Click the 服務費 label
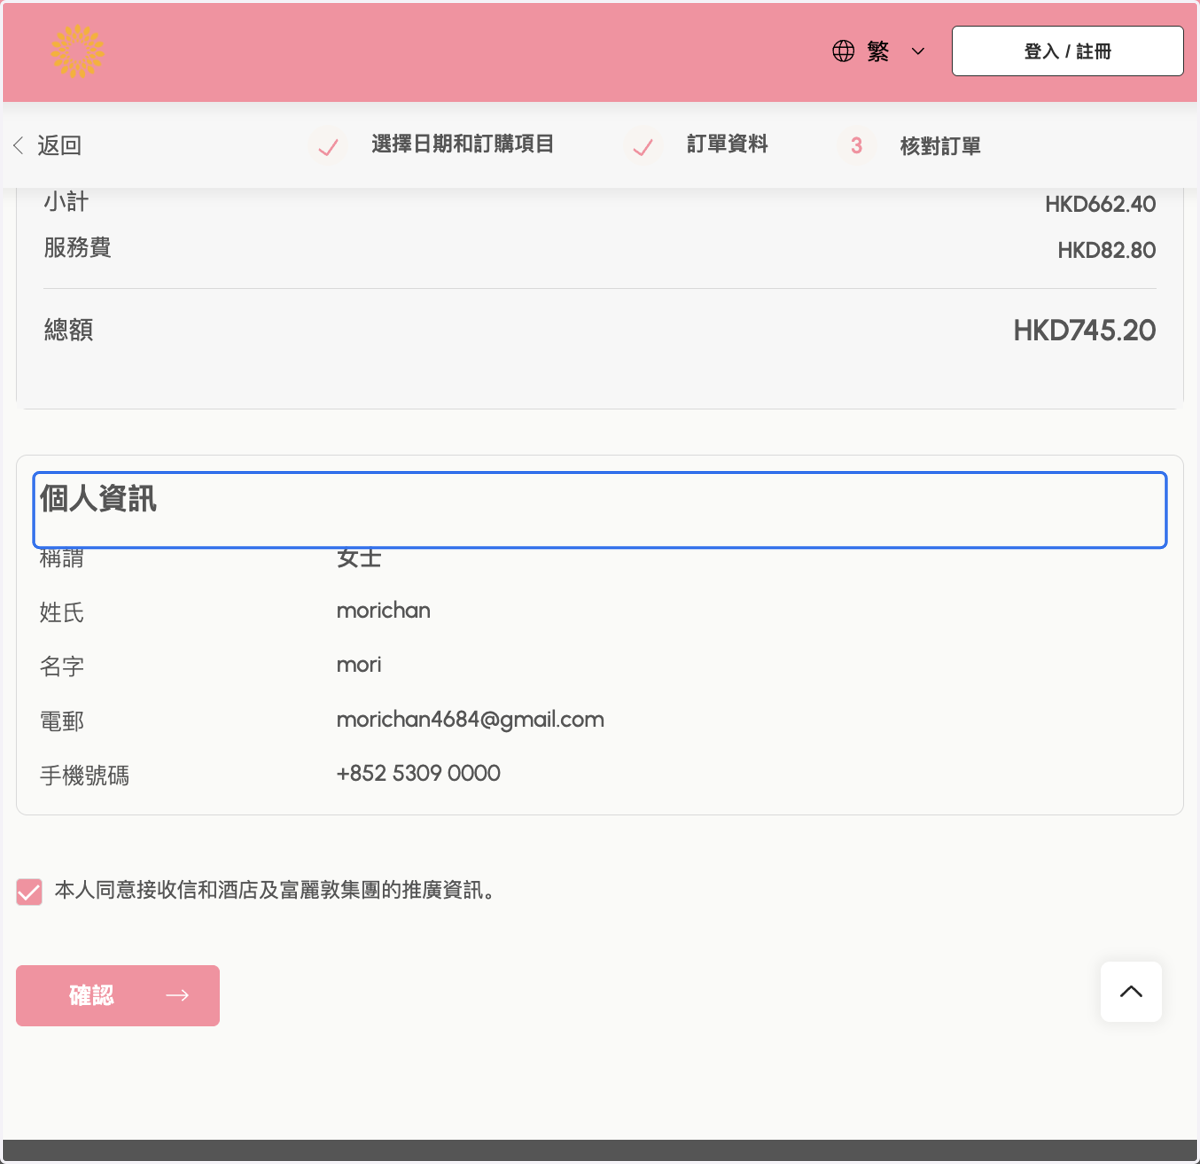 (77, 248)
